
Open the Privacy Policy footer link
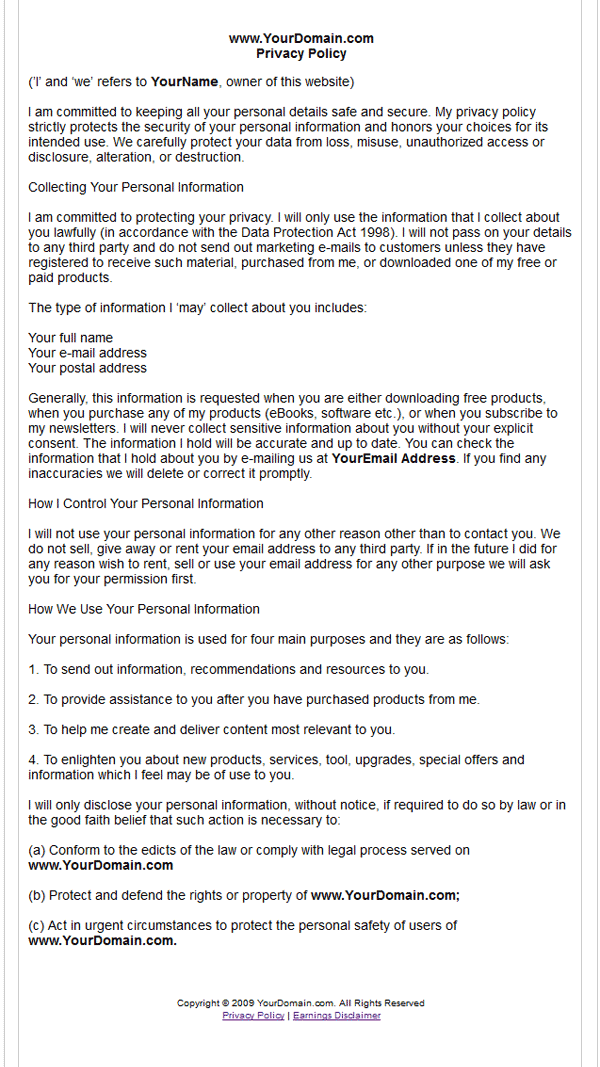253,1015
